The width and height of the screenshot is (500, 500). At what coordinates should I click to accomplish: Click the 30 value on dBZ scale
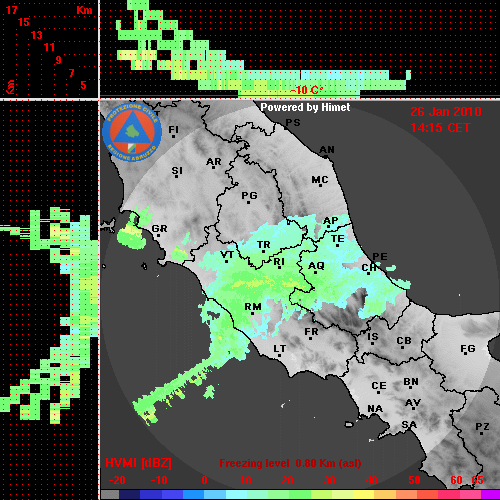click(330, 480)
